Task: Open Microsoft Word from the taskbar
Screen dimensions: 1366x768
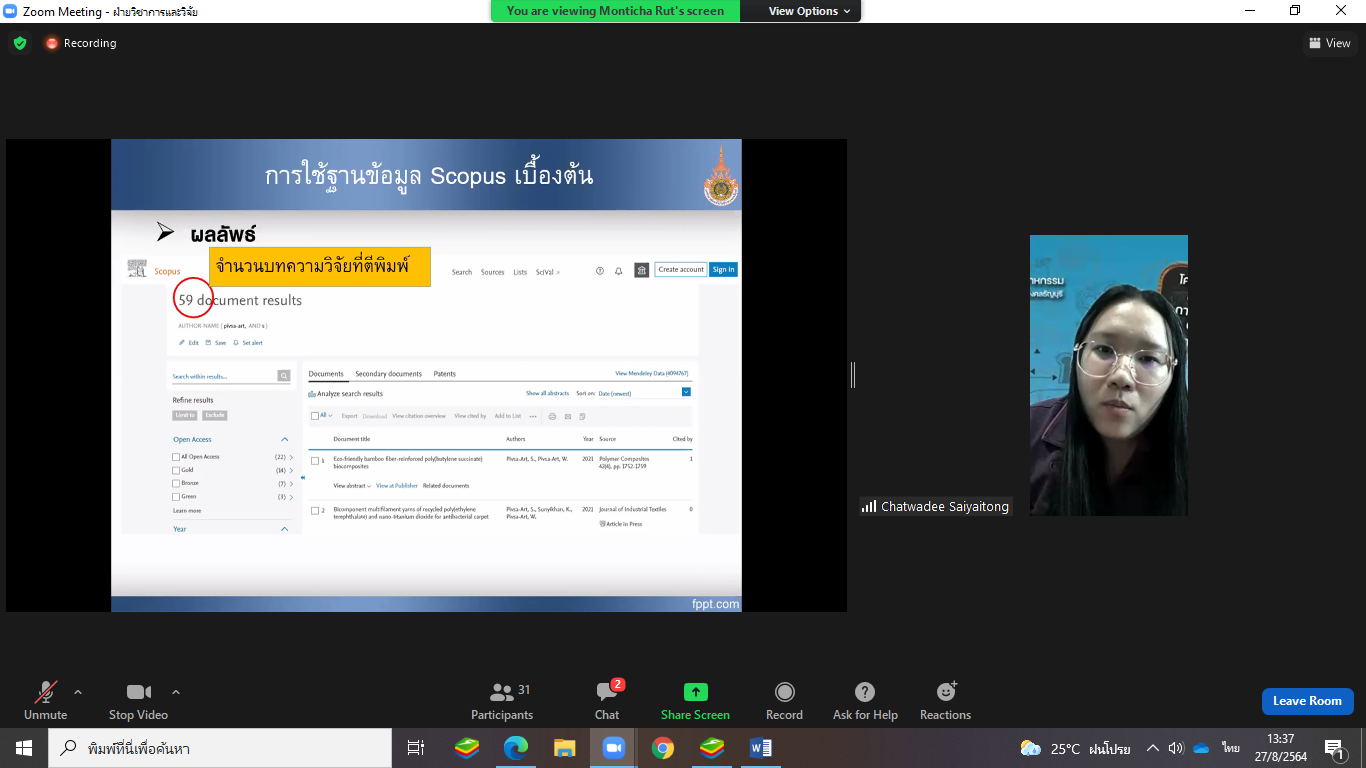Action: pyautogui.click(x=760, y=748)
